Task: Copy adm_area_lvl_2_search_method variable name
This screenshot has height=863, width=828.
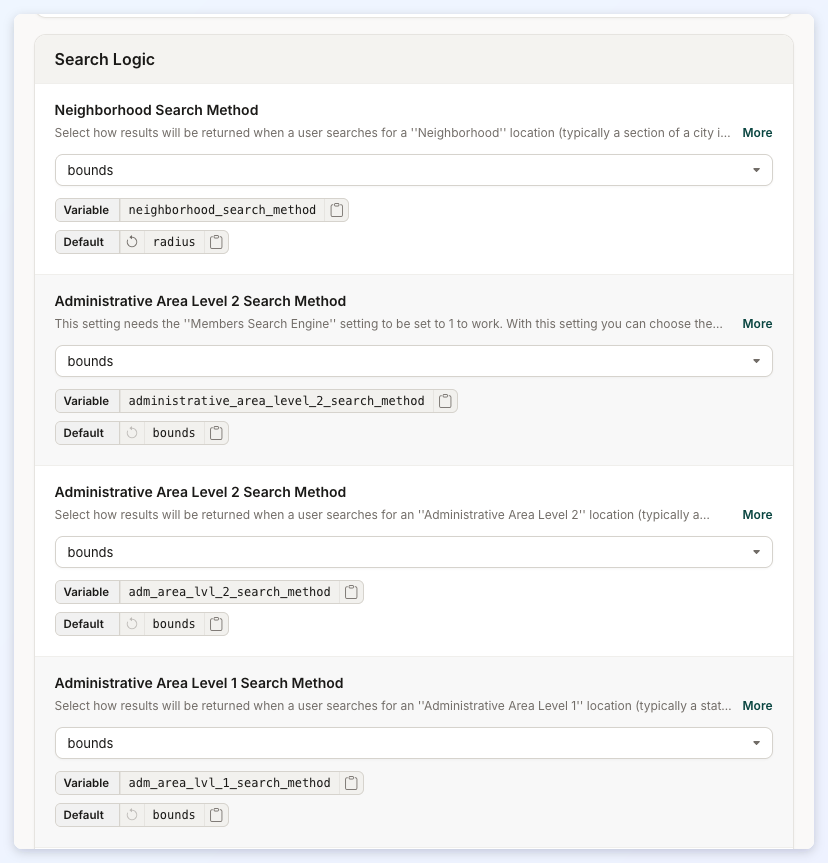Action: point(351,592)
